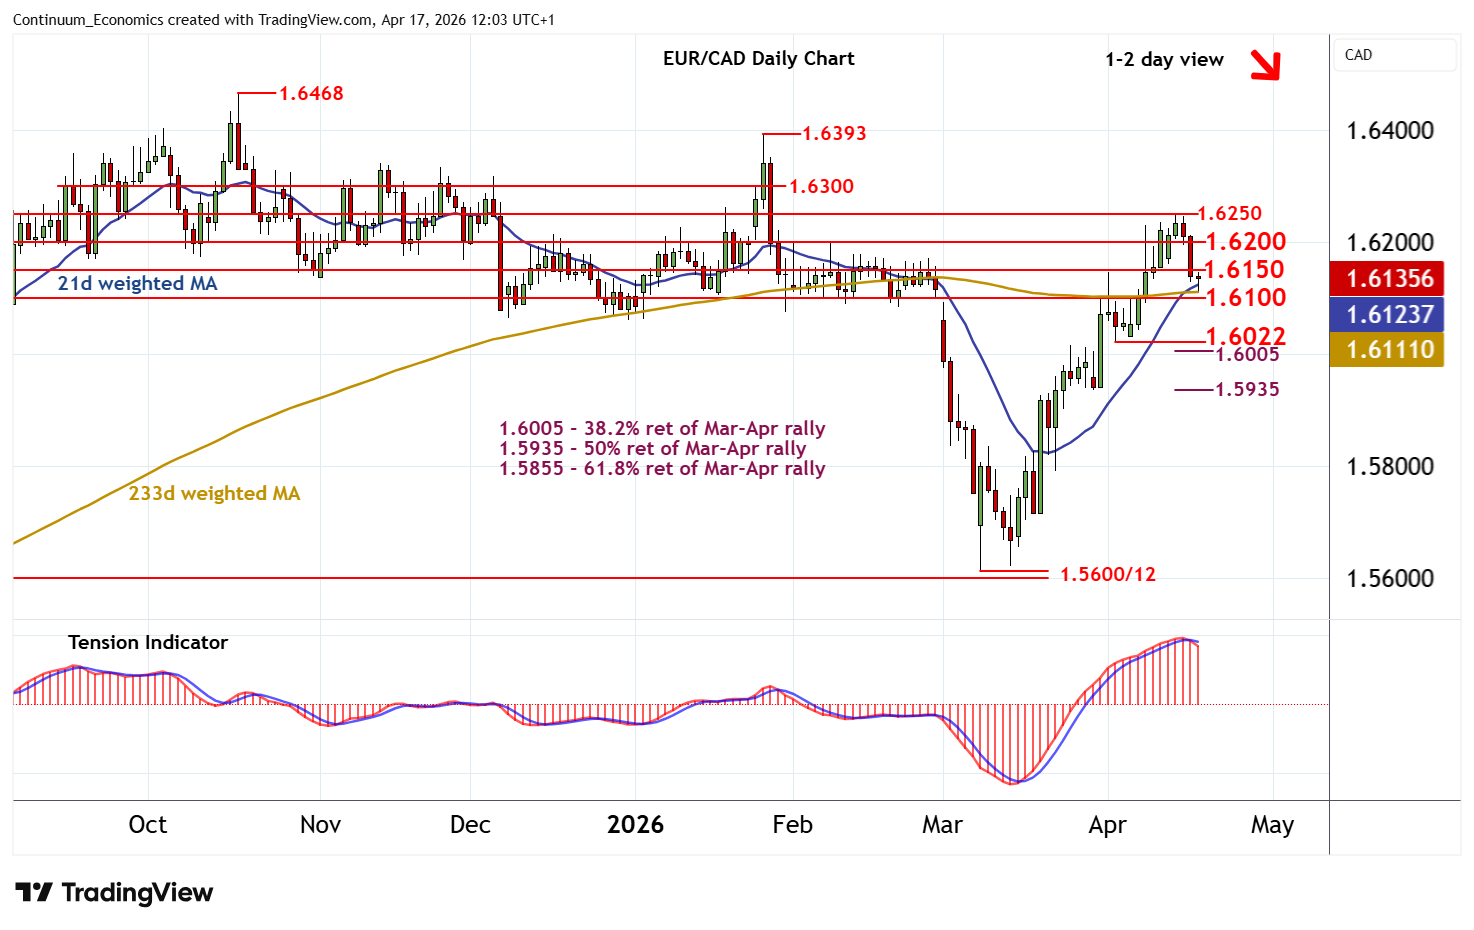This screenshot has width=1474, height=930.
Task: Click the 1.6250 resistance level label
Action: (x=1229, y=213)
